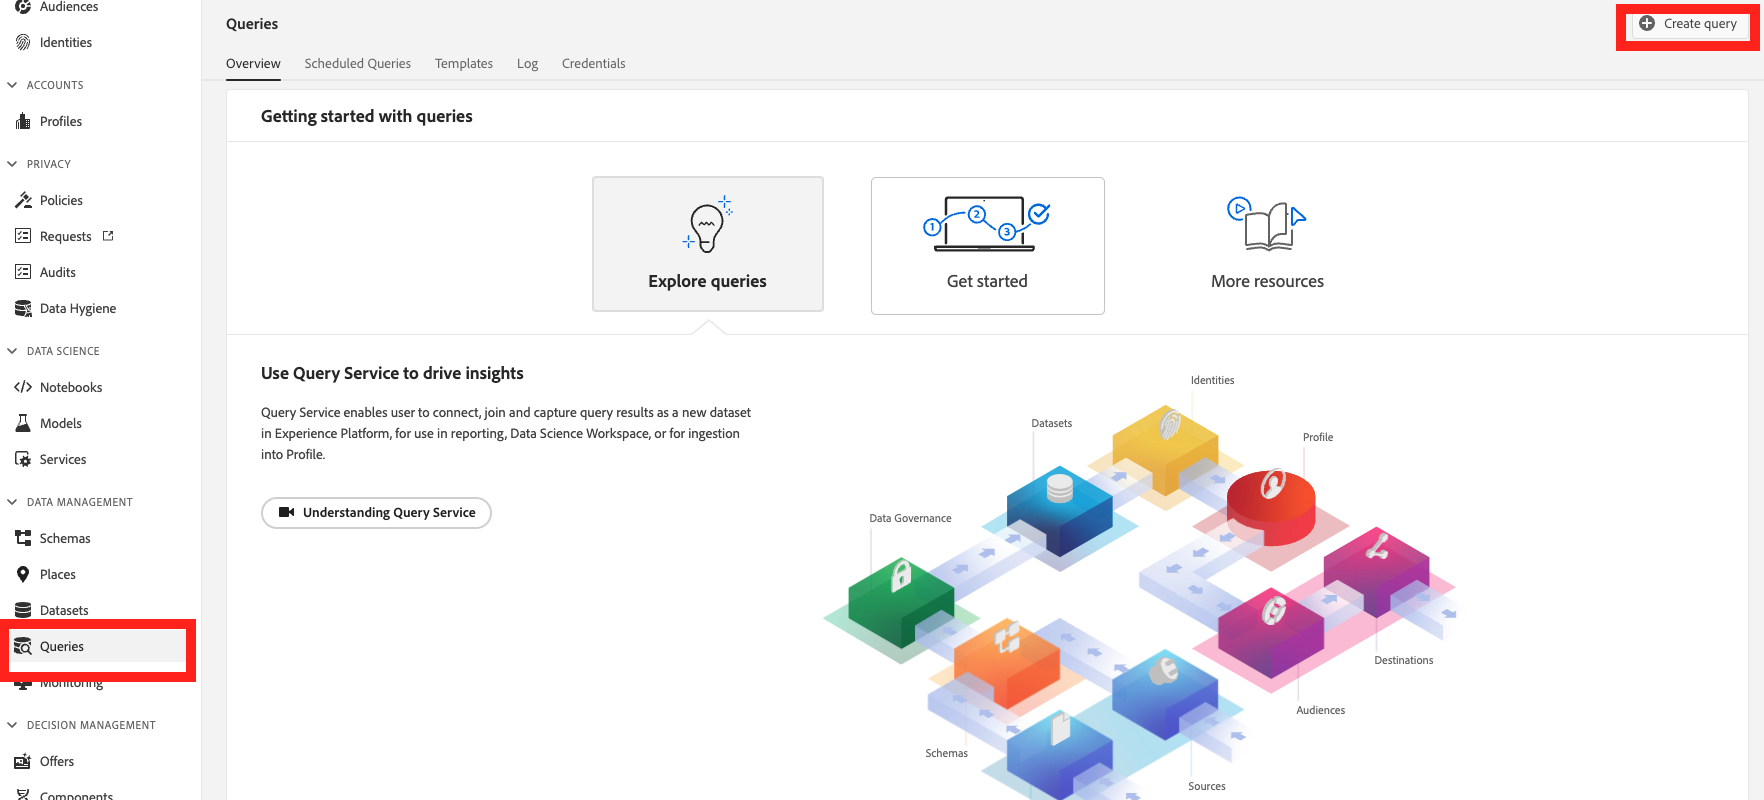Click the Services icon in sidebar
Screen dimensions: 1764x800
click(23, 459)
